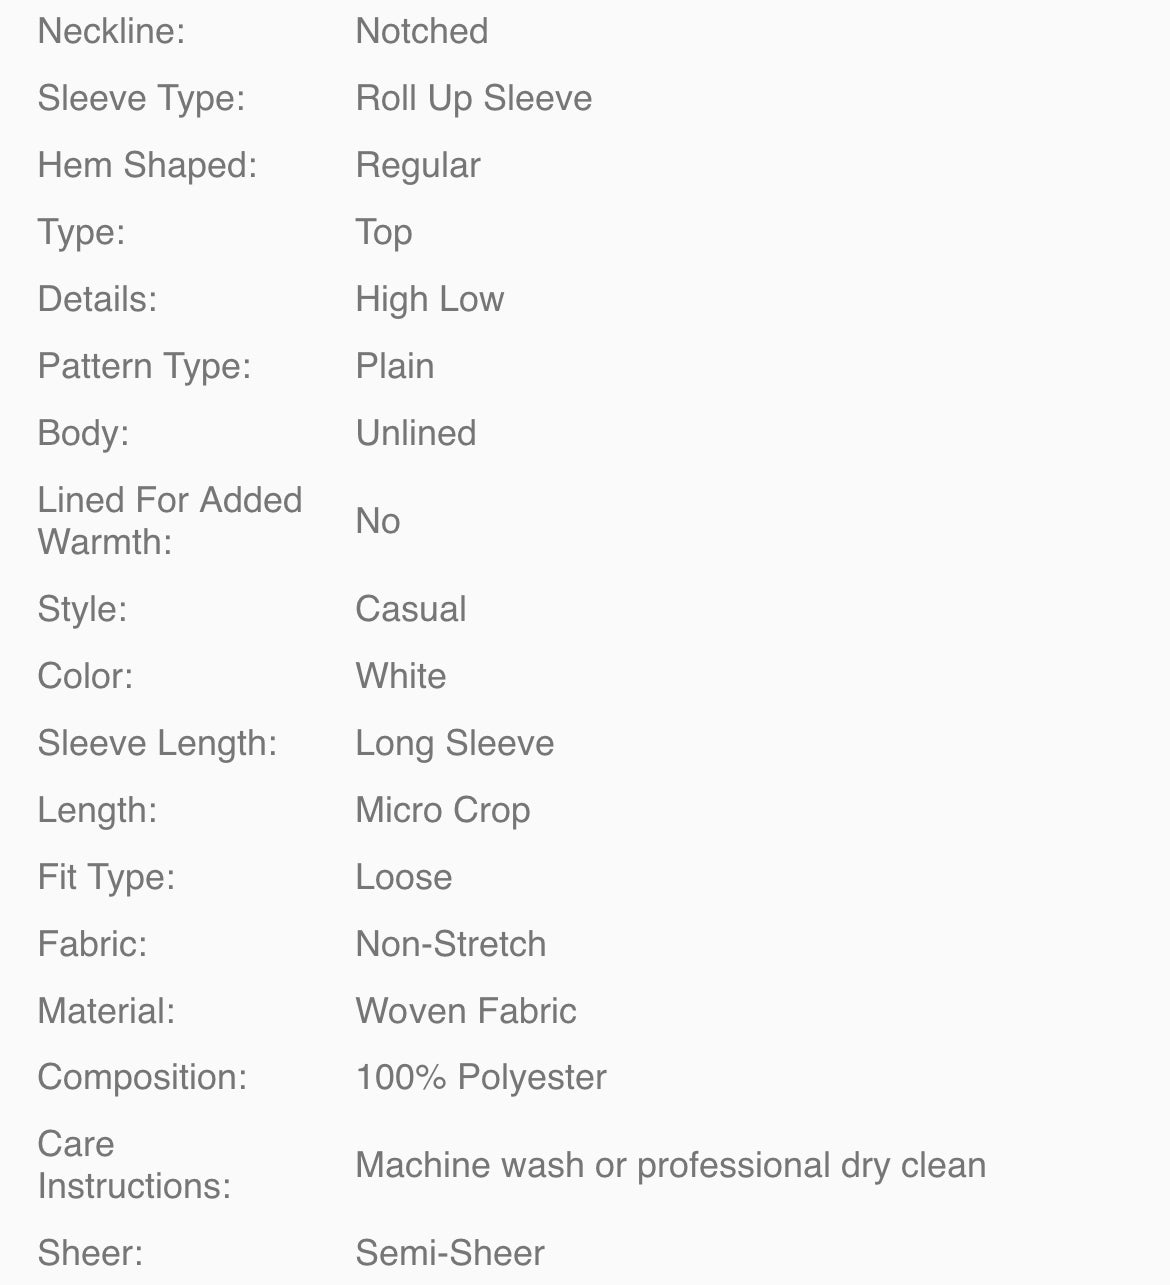The height and width of the screenshot is (1285, 1170).
Task: Click the Care Instructions label
Action: coord(134,1165)
